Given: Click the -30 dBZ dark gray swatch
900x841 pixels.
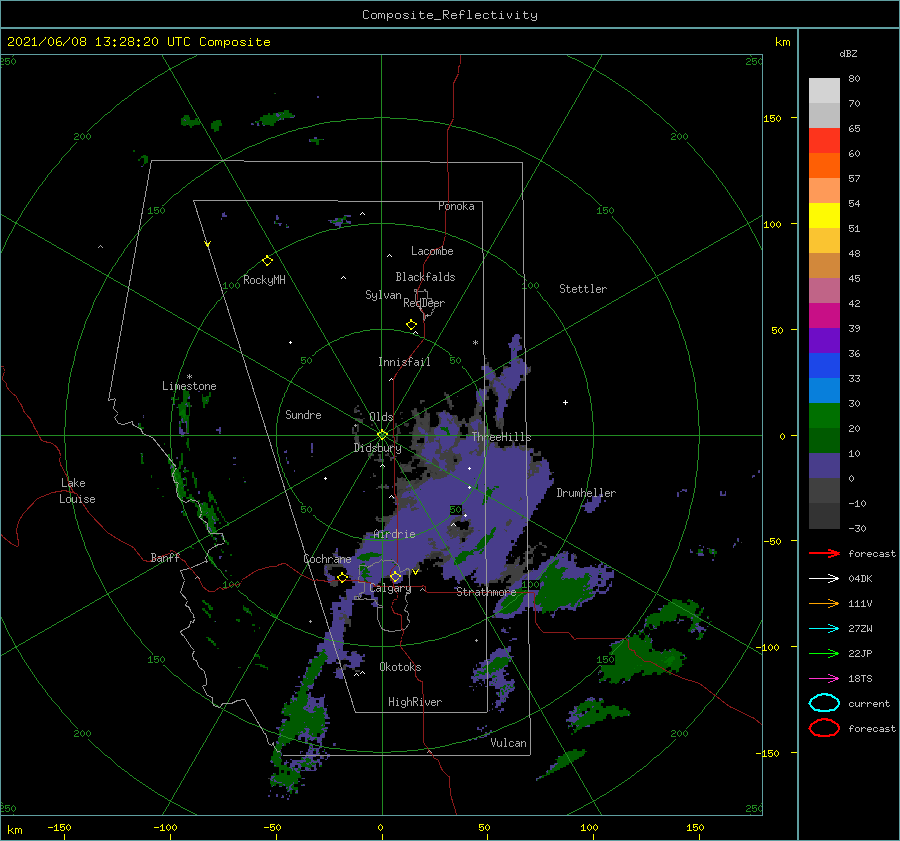Looking at the screenshot, I should (824, 516).
